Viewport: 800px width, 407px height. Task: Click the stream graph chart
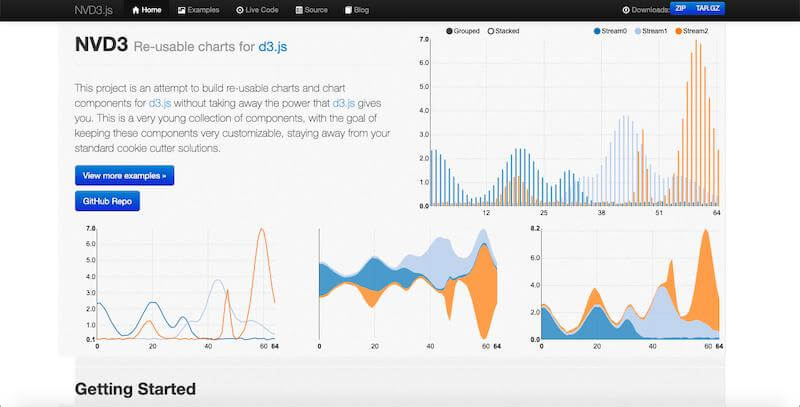408,284
